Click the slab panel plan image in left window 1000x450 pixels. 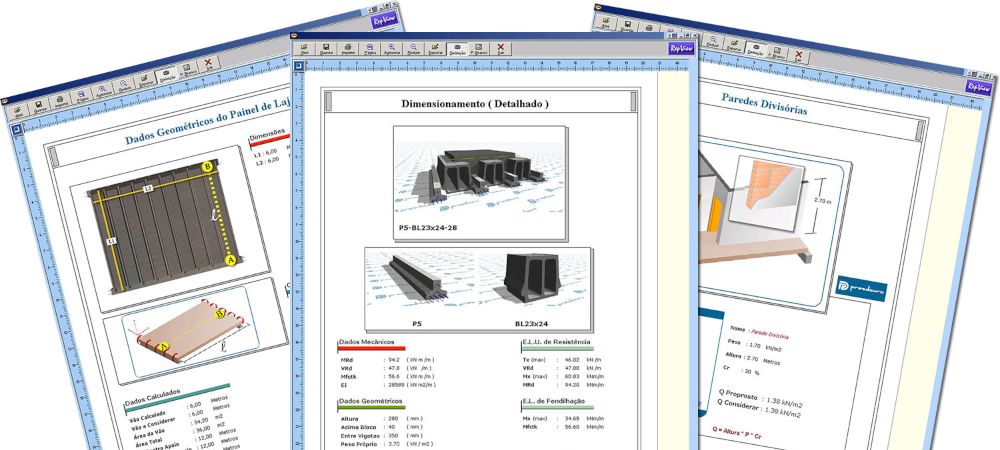pyautogui.click(x=165, y=229)
